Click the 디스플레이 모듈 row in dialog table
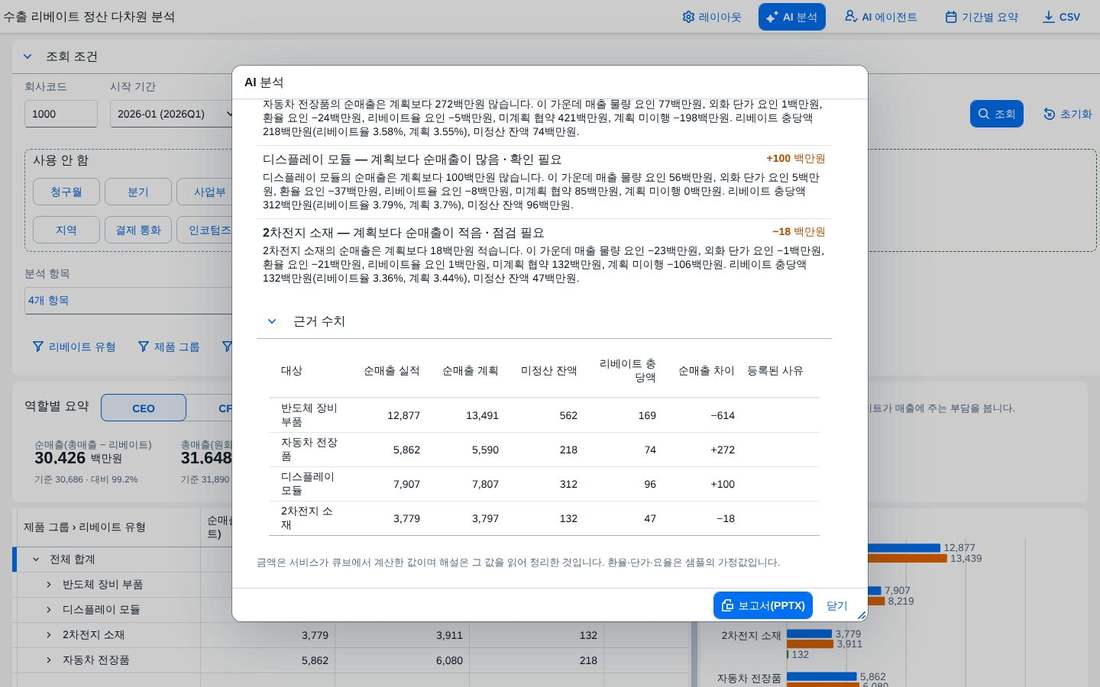Viewport: 1100px width, 687px height. point(544,483)
